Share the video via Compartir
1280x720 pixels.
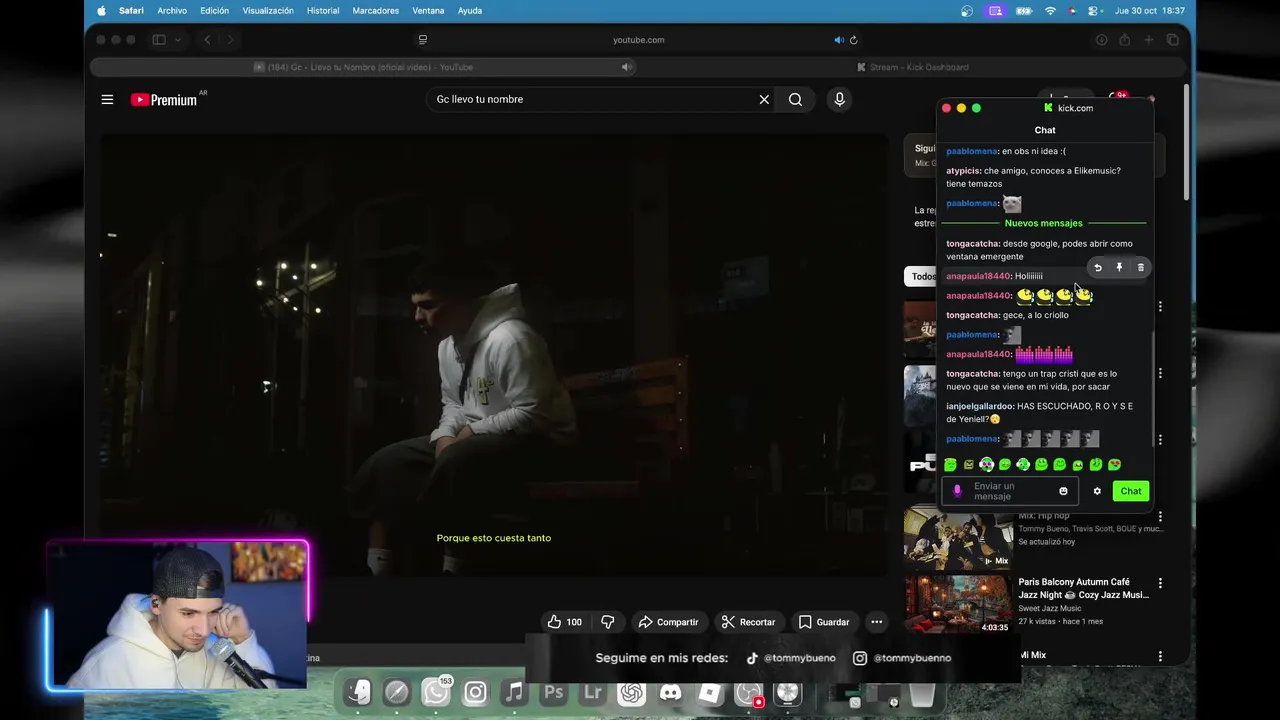(668, 622)
